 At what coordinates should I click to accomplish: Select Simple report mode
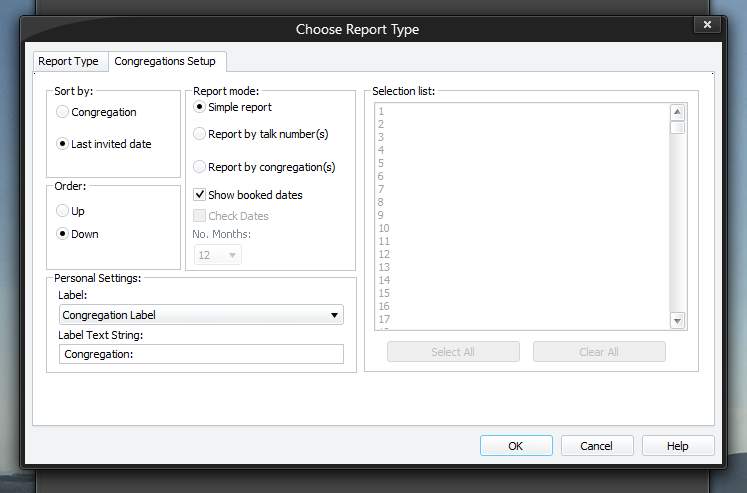[x=200, y=107]
